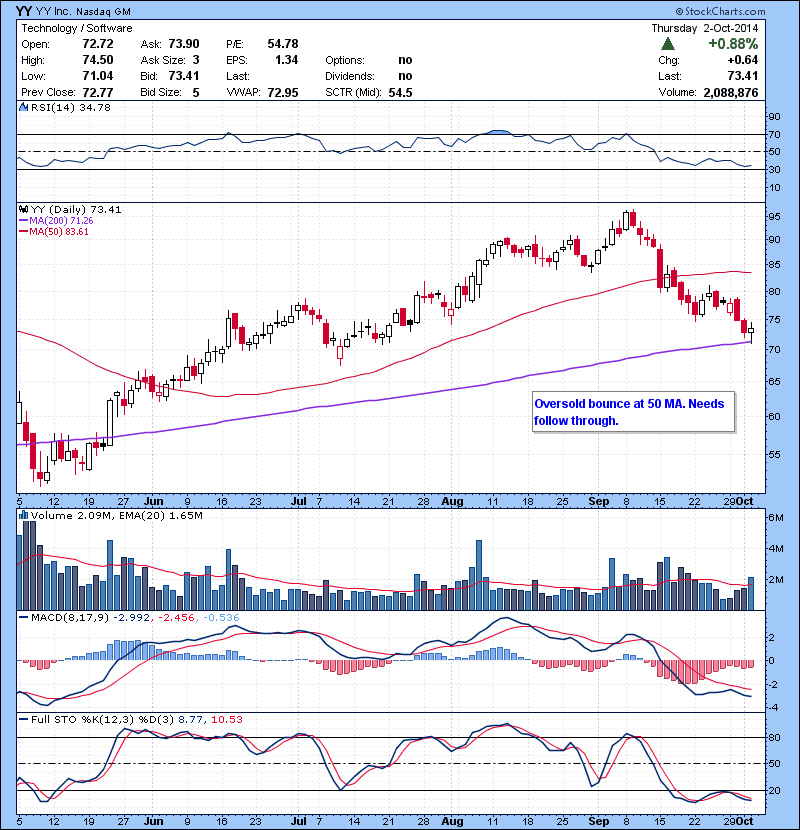Click the '6M' volume axis label

click(x=776, y=518)
